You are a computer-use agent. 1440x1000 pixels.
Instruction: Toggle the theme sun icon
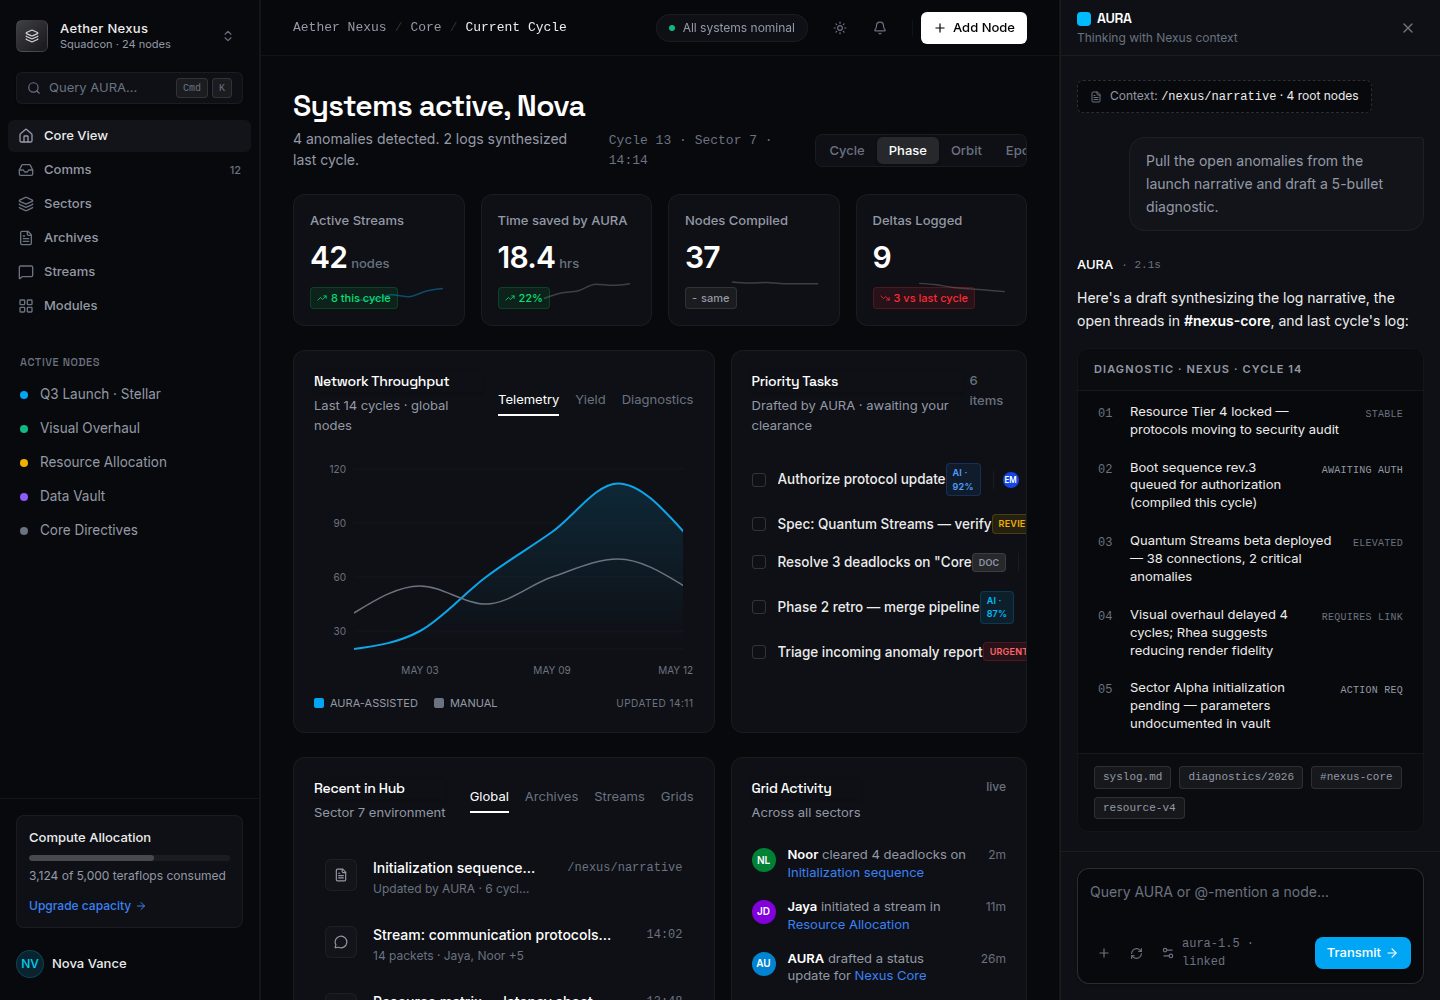coord(840,28)
